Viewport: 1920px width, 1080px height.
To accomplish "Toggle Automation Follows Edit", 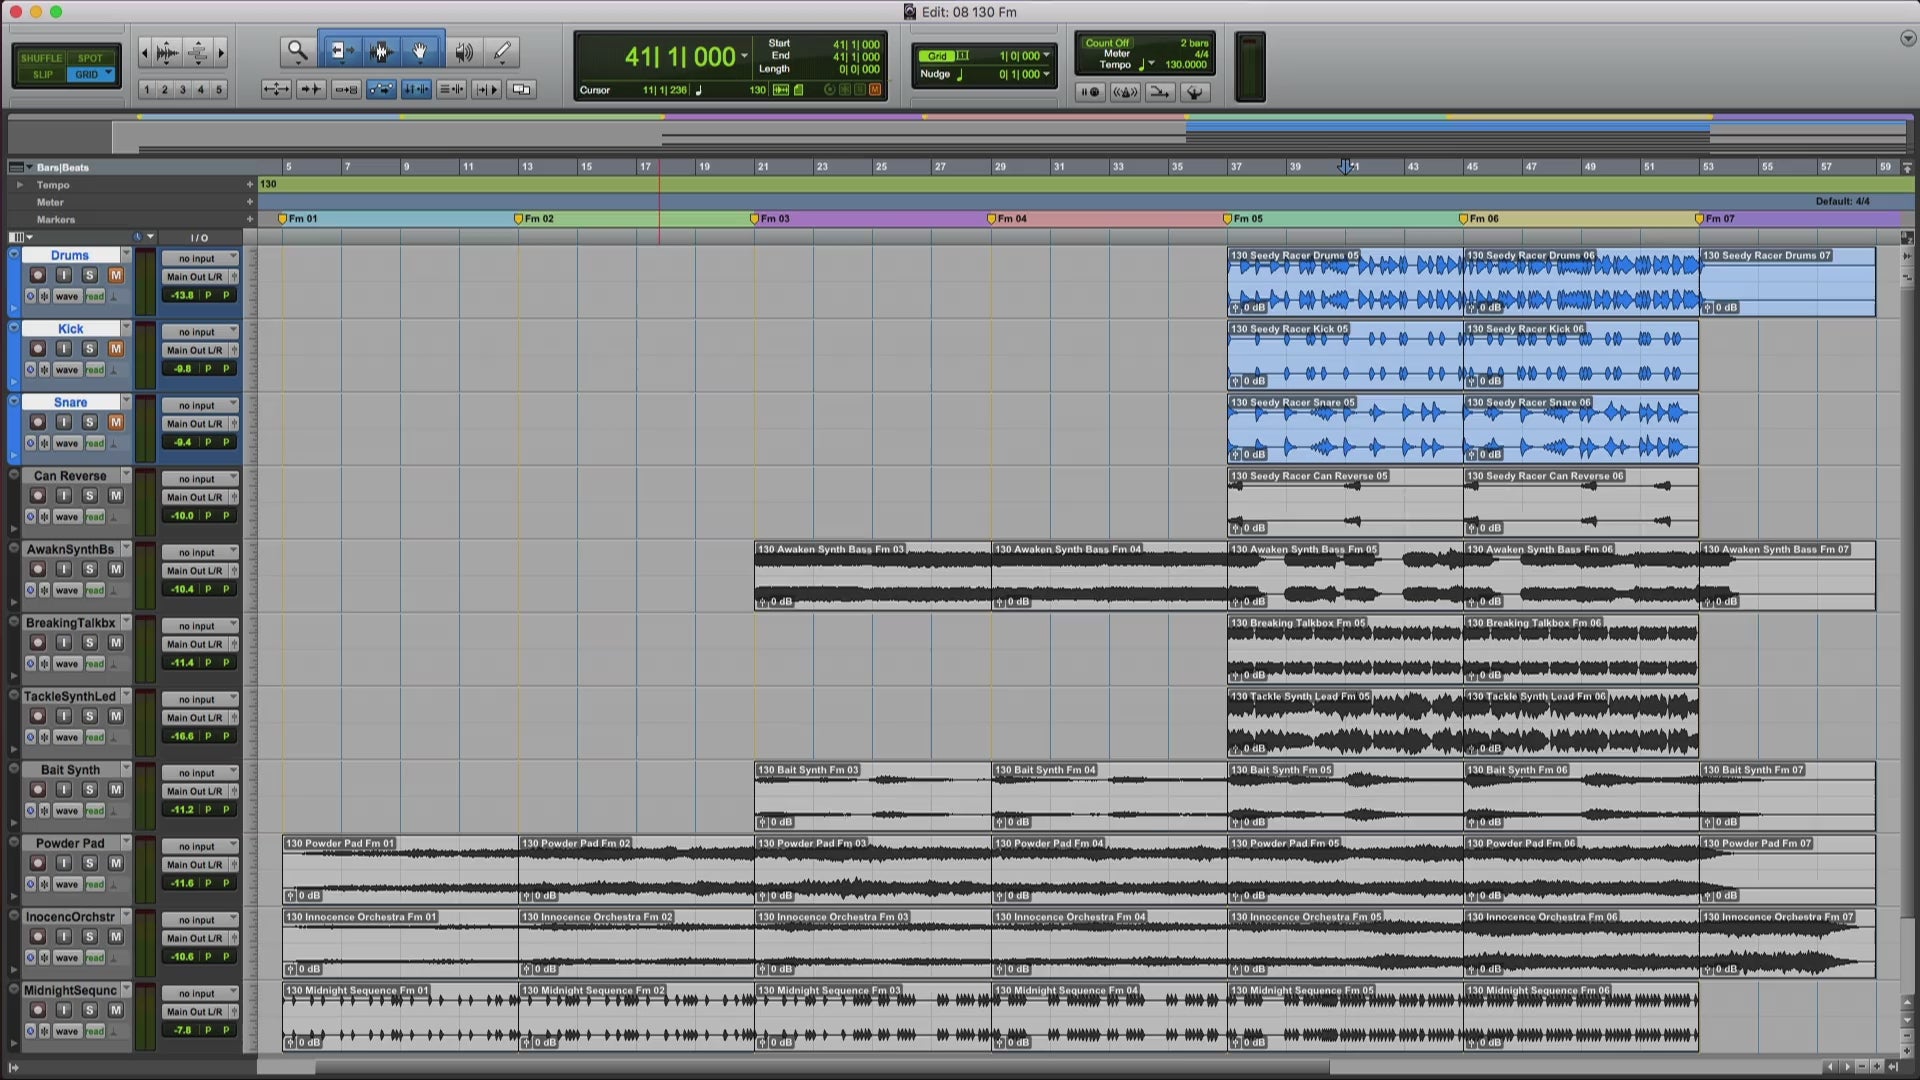I will point(381,90).
